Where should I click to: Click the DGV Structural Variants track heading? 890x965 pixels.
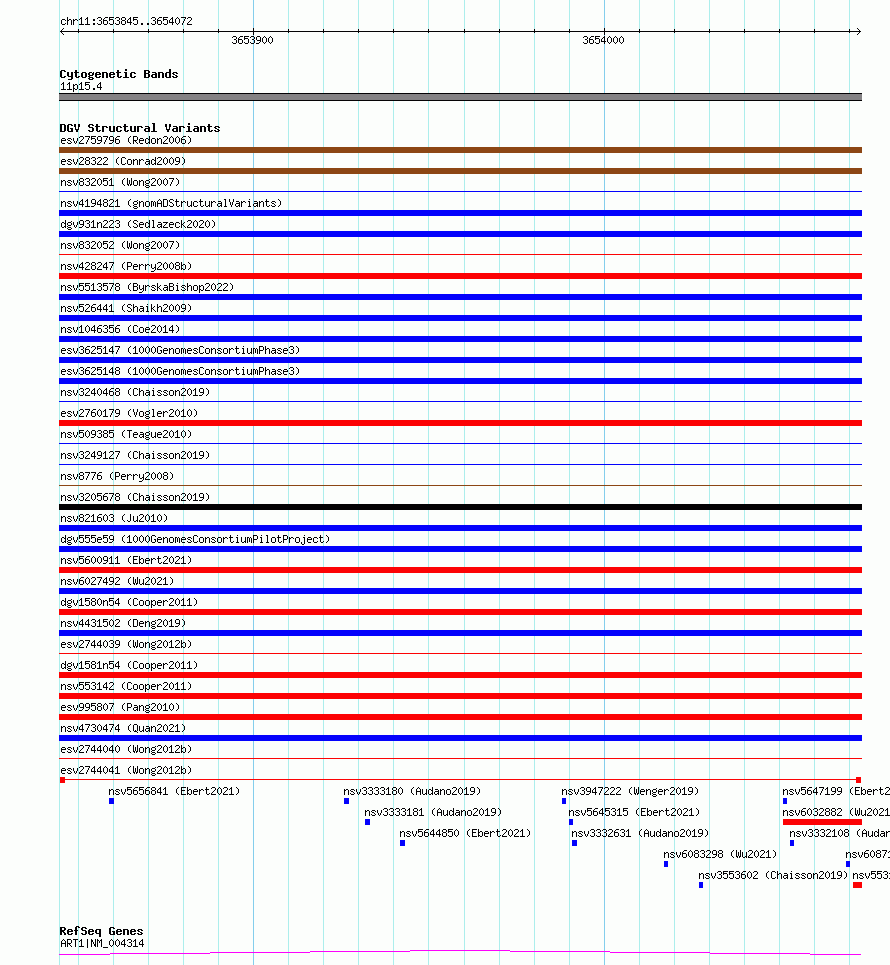[140, 128]
